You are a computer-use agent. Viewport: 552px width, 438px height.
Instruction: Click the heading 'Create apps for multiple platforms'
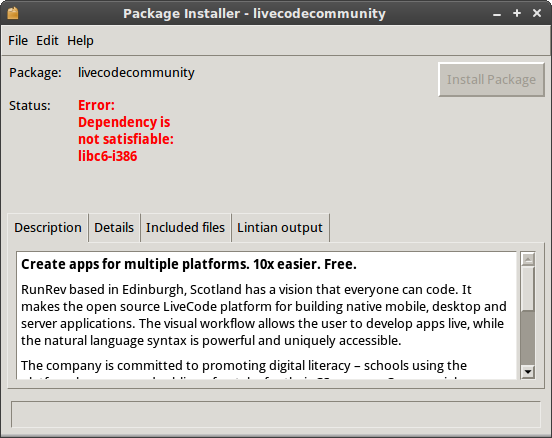189,264
